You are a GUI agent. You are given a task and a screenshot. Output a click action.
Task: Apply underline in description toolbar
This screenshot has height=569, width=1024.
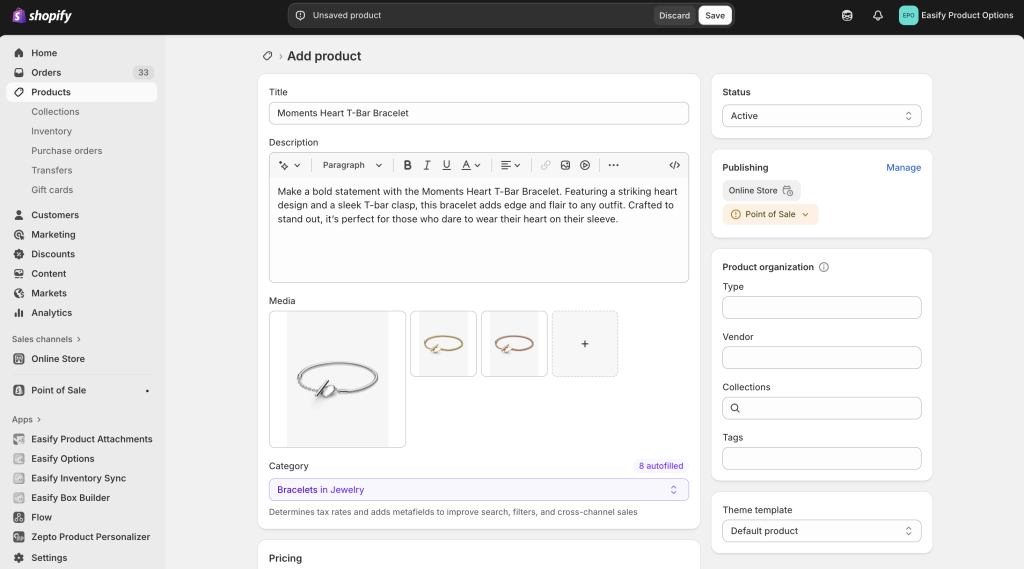[446, 165]
